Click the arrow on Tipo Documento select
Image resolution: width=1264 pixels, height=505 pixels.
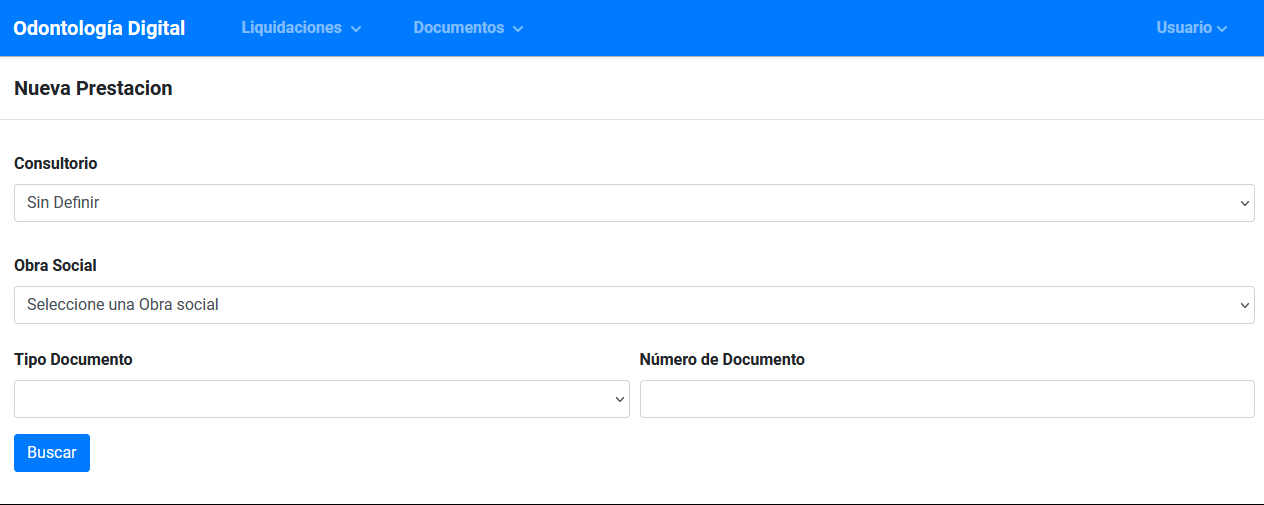pos(619,399)
